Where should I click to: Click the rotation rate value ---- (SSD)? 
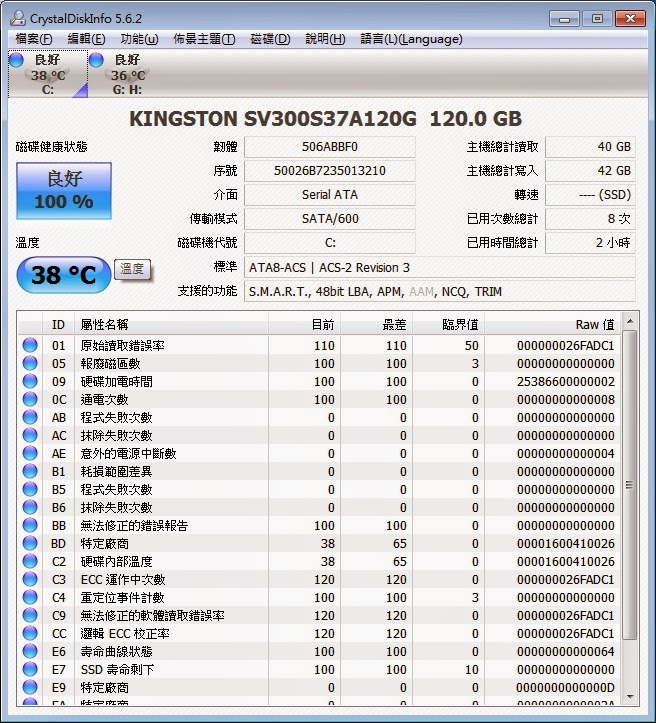(591, 195)
